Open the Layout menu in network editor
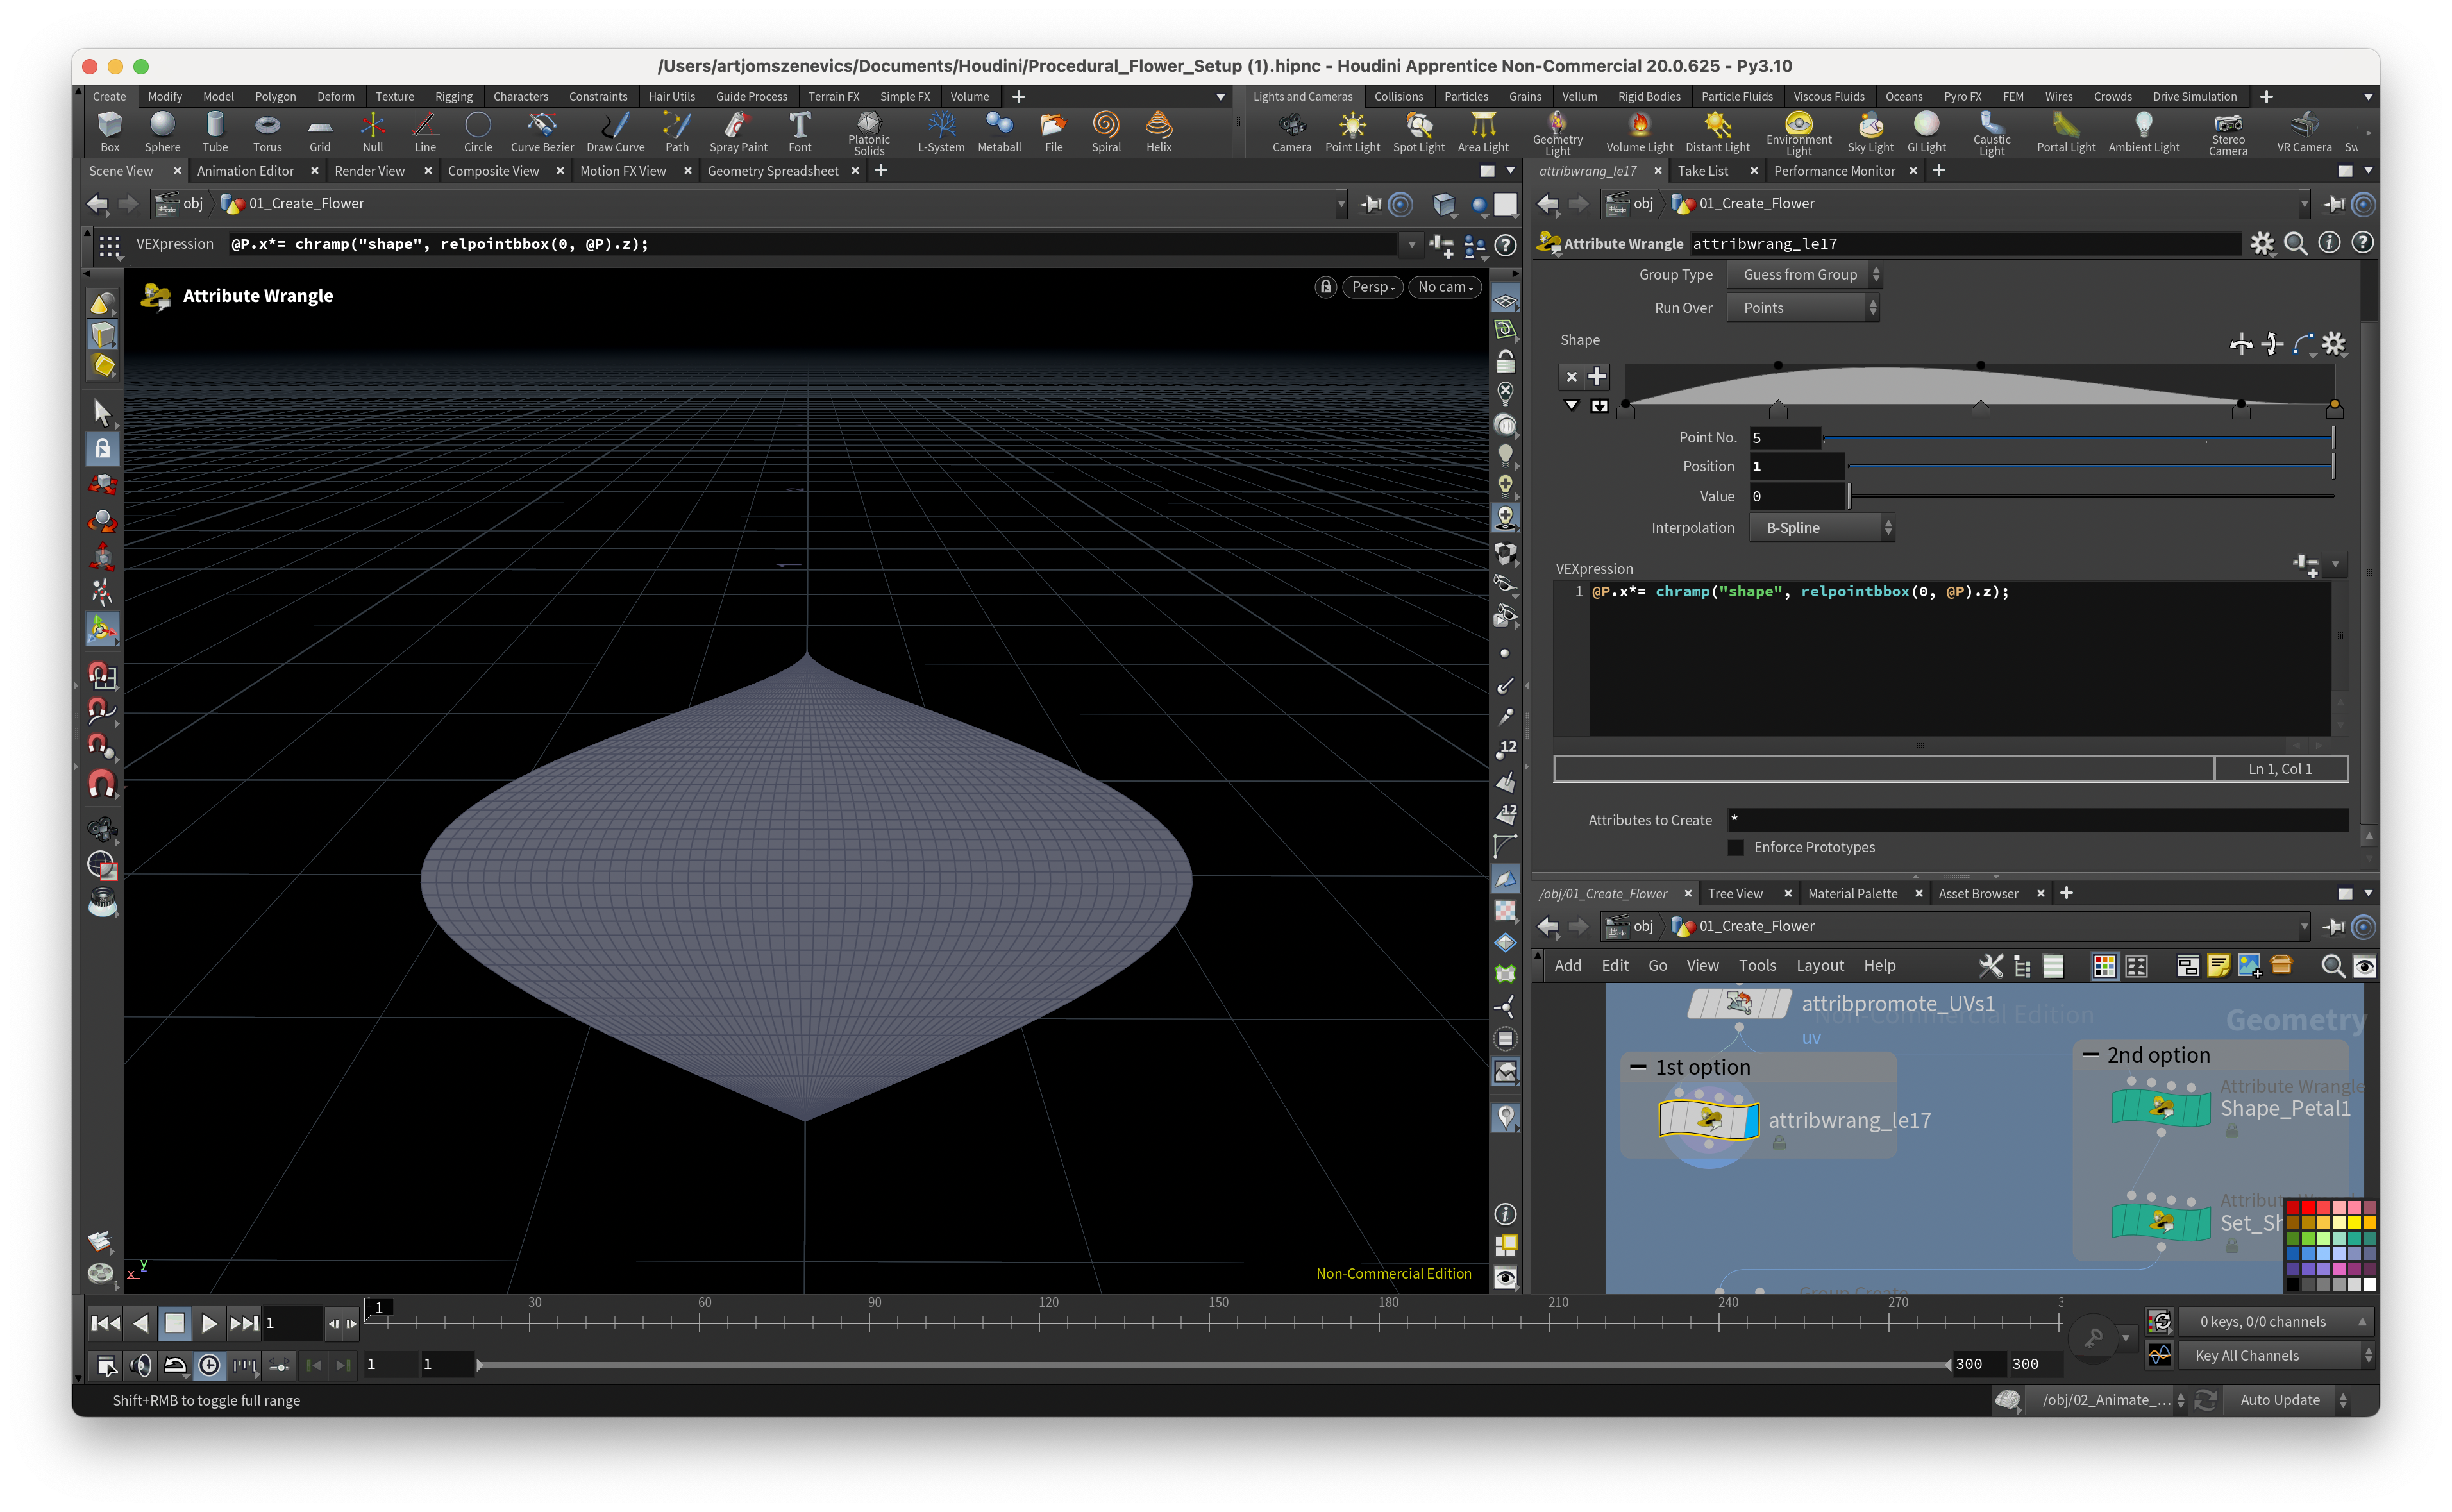The height and width of the screenshot is (1512, 2452). pyautogui.click(x=1819, y=966)
